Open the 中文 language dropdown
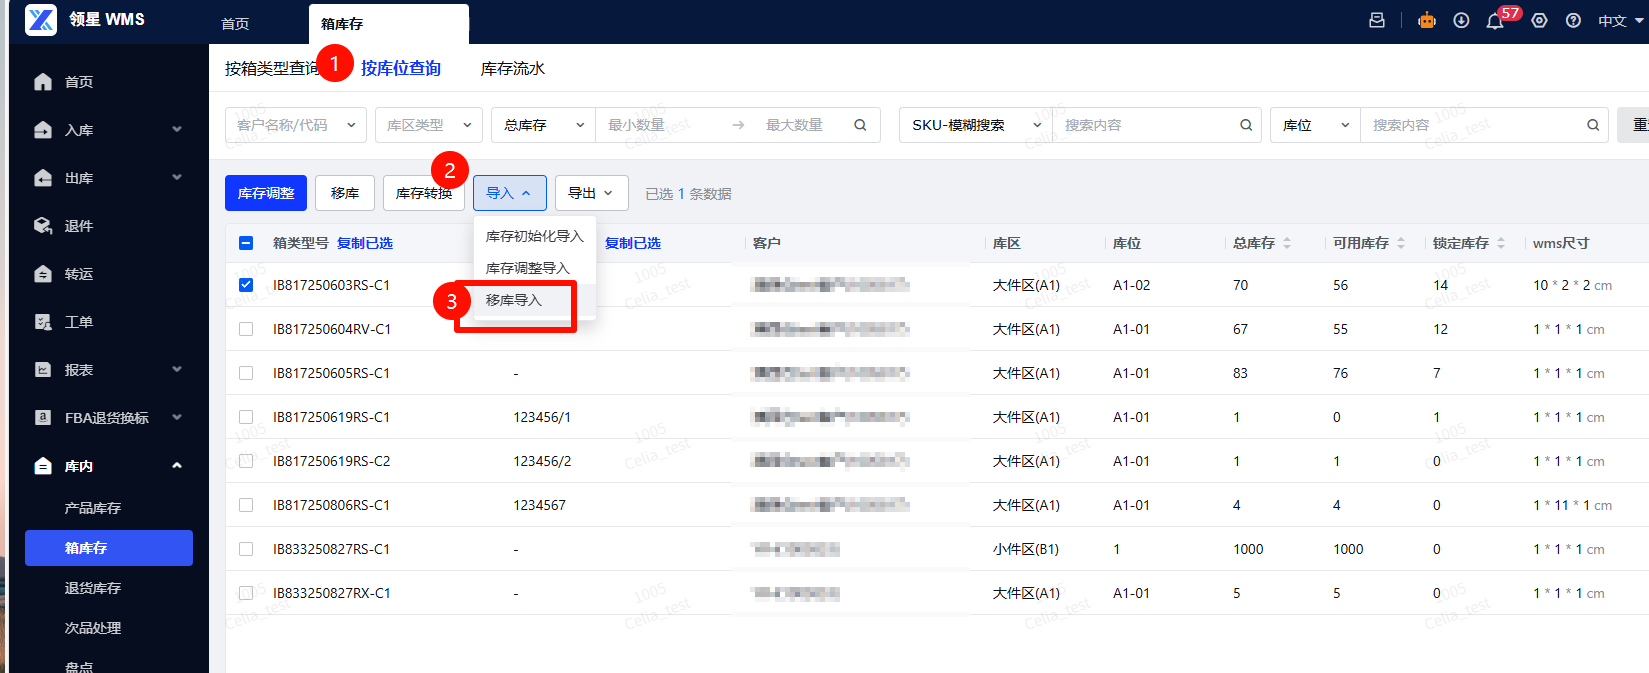1649x673 pixels. coord(1621,21)
